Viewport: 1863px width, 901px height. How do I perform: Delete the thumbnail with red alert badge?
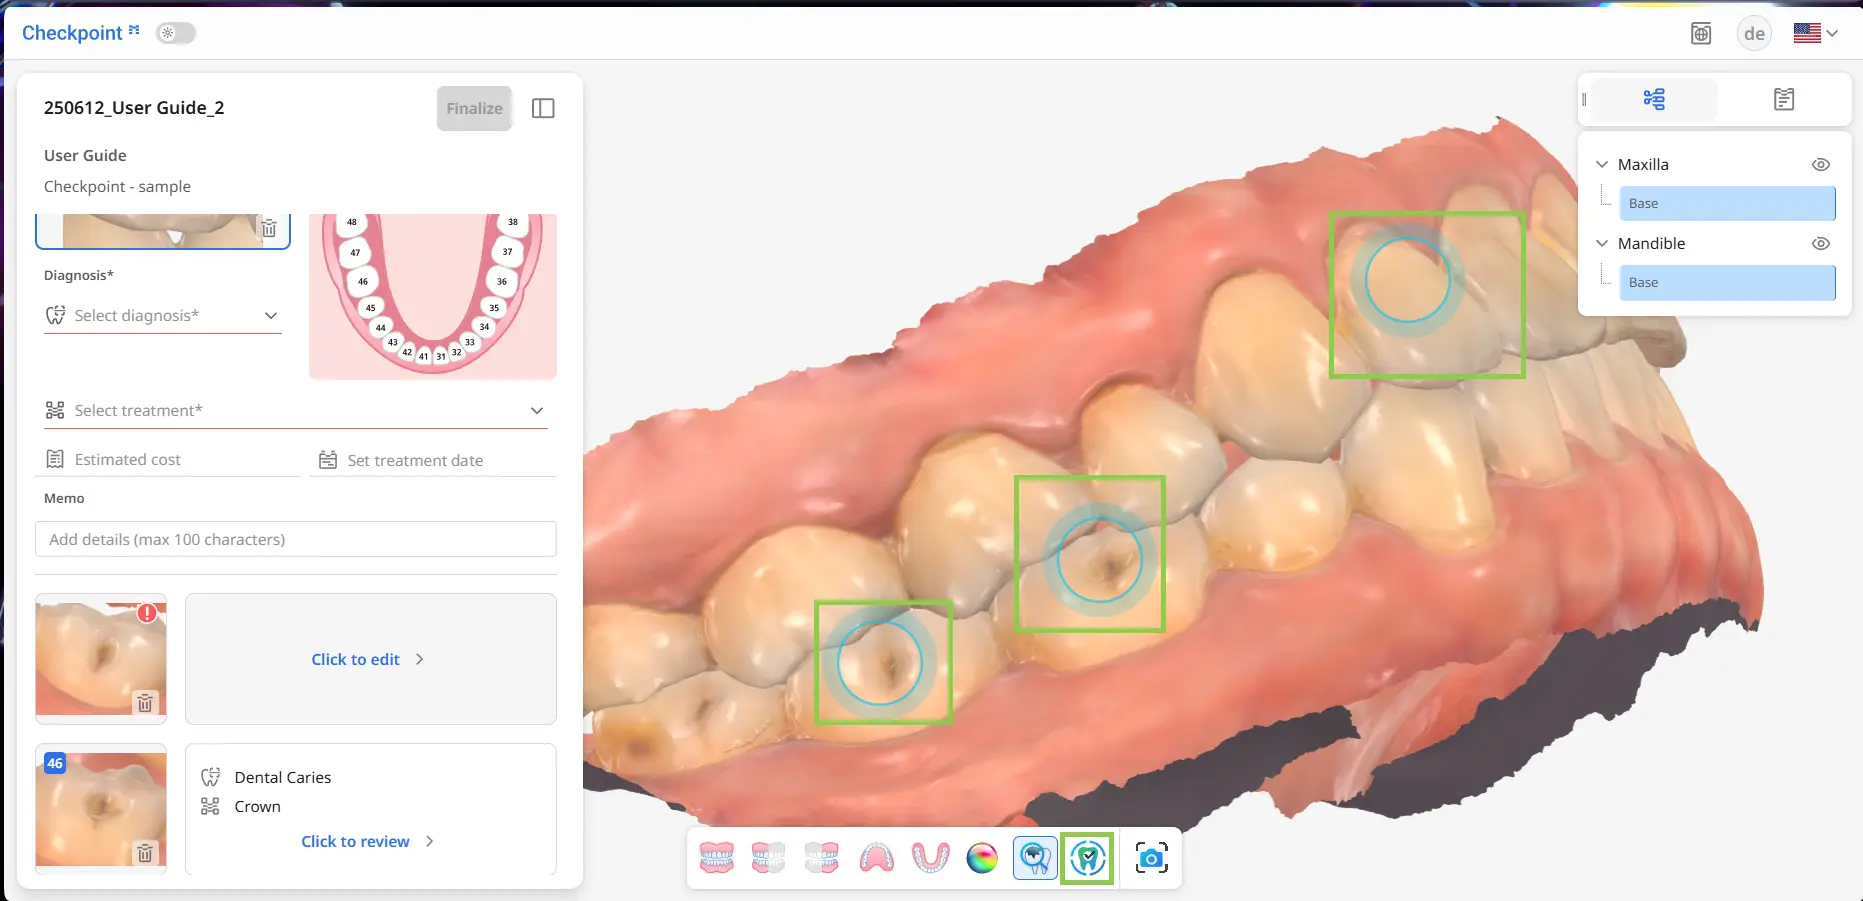point(145,703)
